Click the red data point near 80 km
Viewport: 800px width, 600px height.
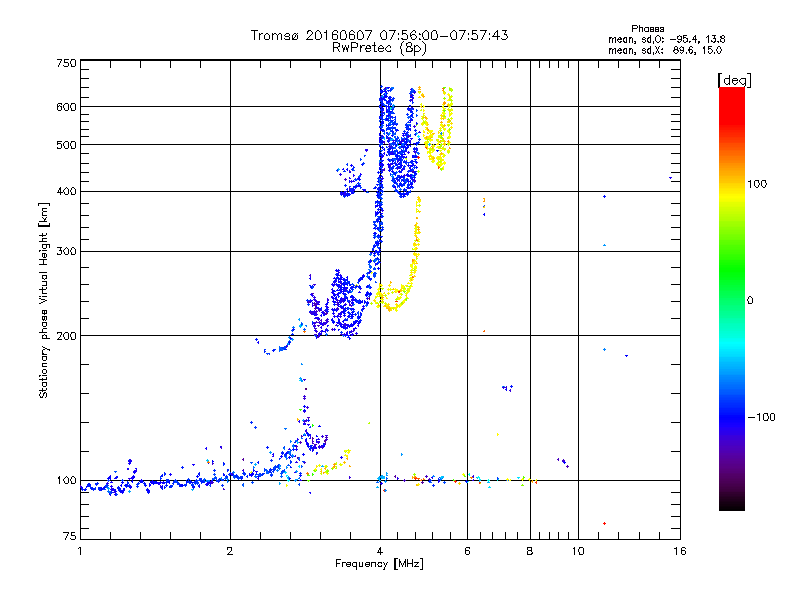(x=604, y=523)
